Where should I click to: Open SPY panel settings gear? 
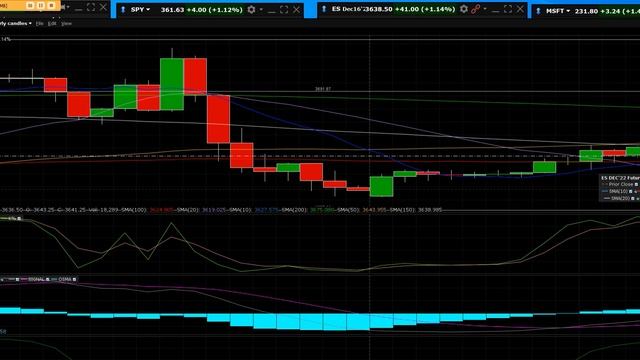click(251, 9)
